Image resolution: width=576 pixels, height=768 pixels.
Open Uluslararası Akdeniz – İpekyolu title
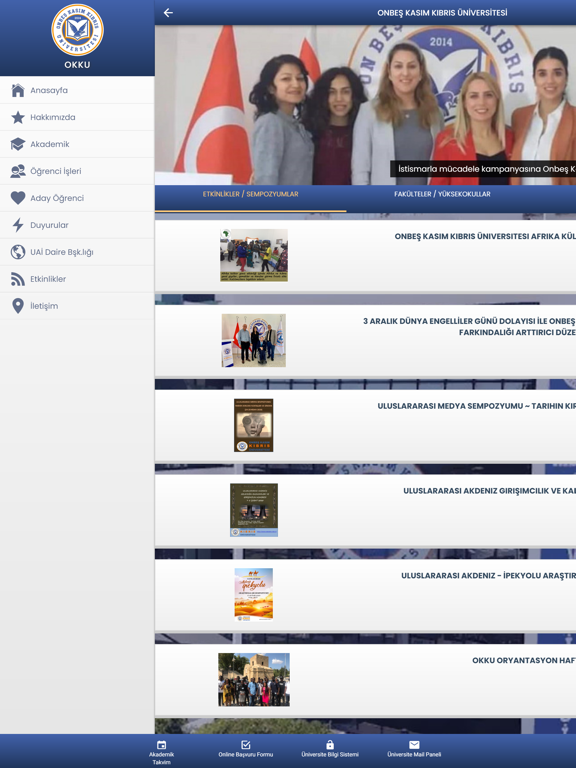[x=488, y=576]
